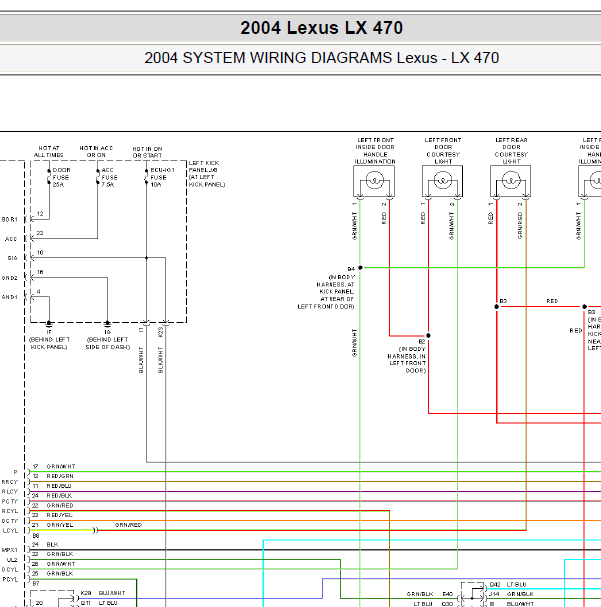601x607 pixels.
Task: Click the "2004 SYSTEM WIRING DIAGRAMS Lexus - LX 470" heading
Action: pos(322,58)
